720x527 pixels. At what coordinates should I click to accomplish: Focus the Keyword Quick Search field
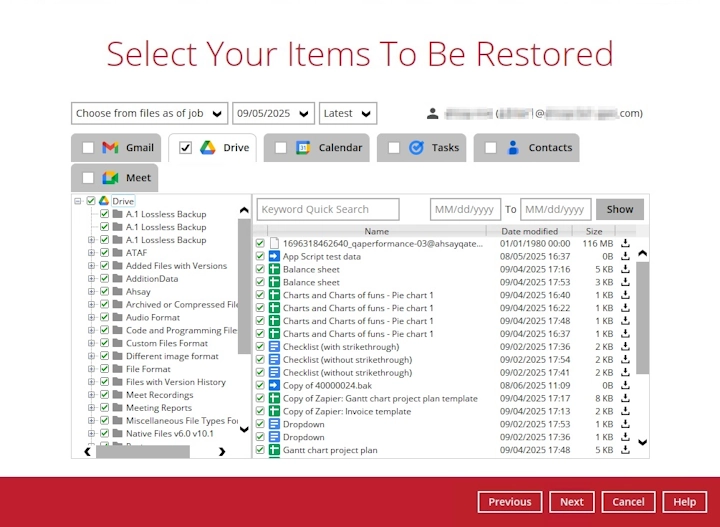pyautogui.click(x=328, y=209)
